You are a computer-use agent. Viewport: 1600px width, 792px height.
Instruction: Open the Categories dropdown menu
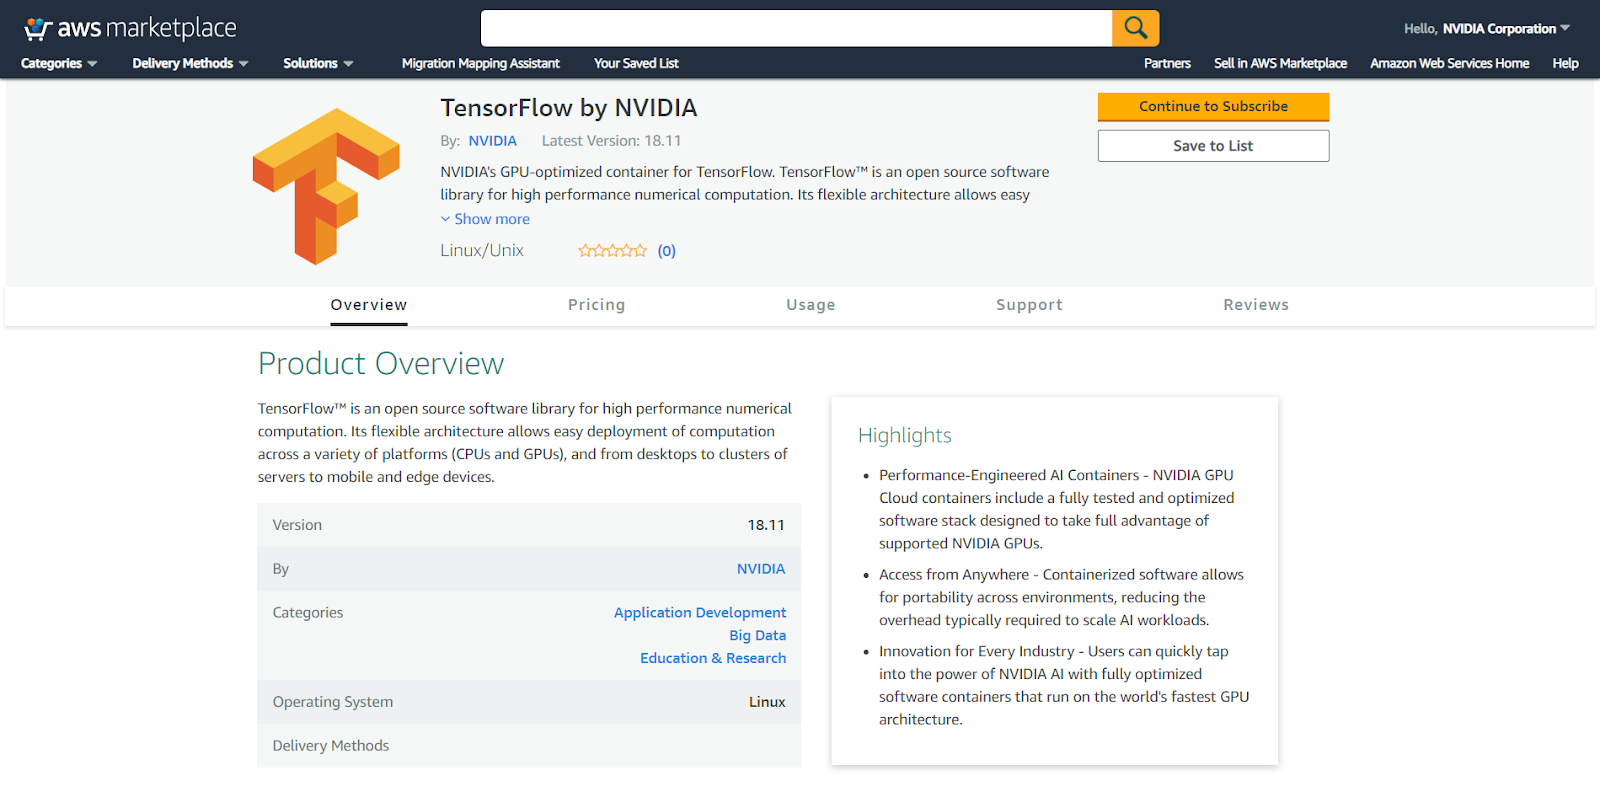(59, 63)
